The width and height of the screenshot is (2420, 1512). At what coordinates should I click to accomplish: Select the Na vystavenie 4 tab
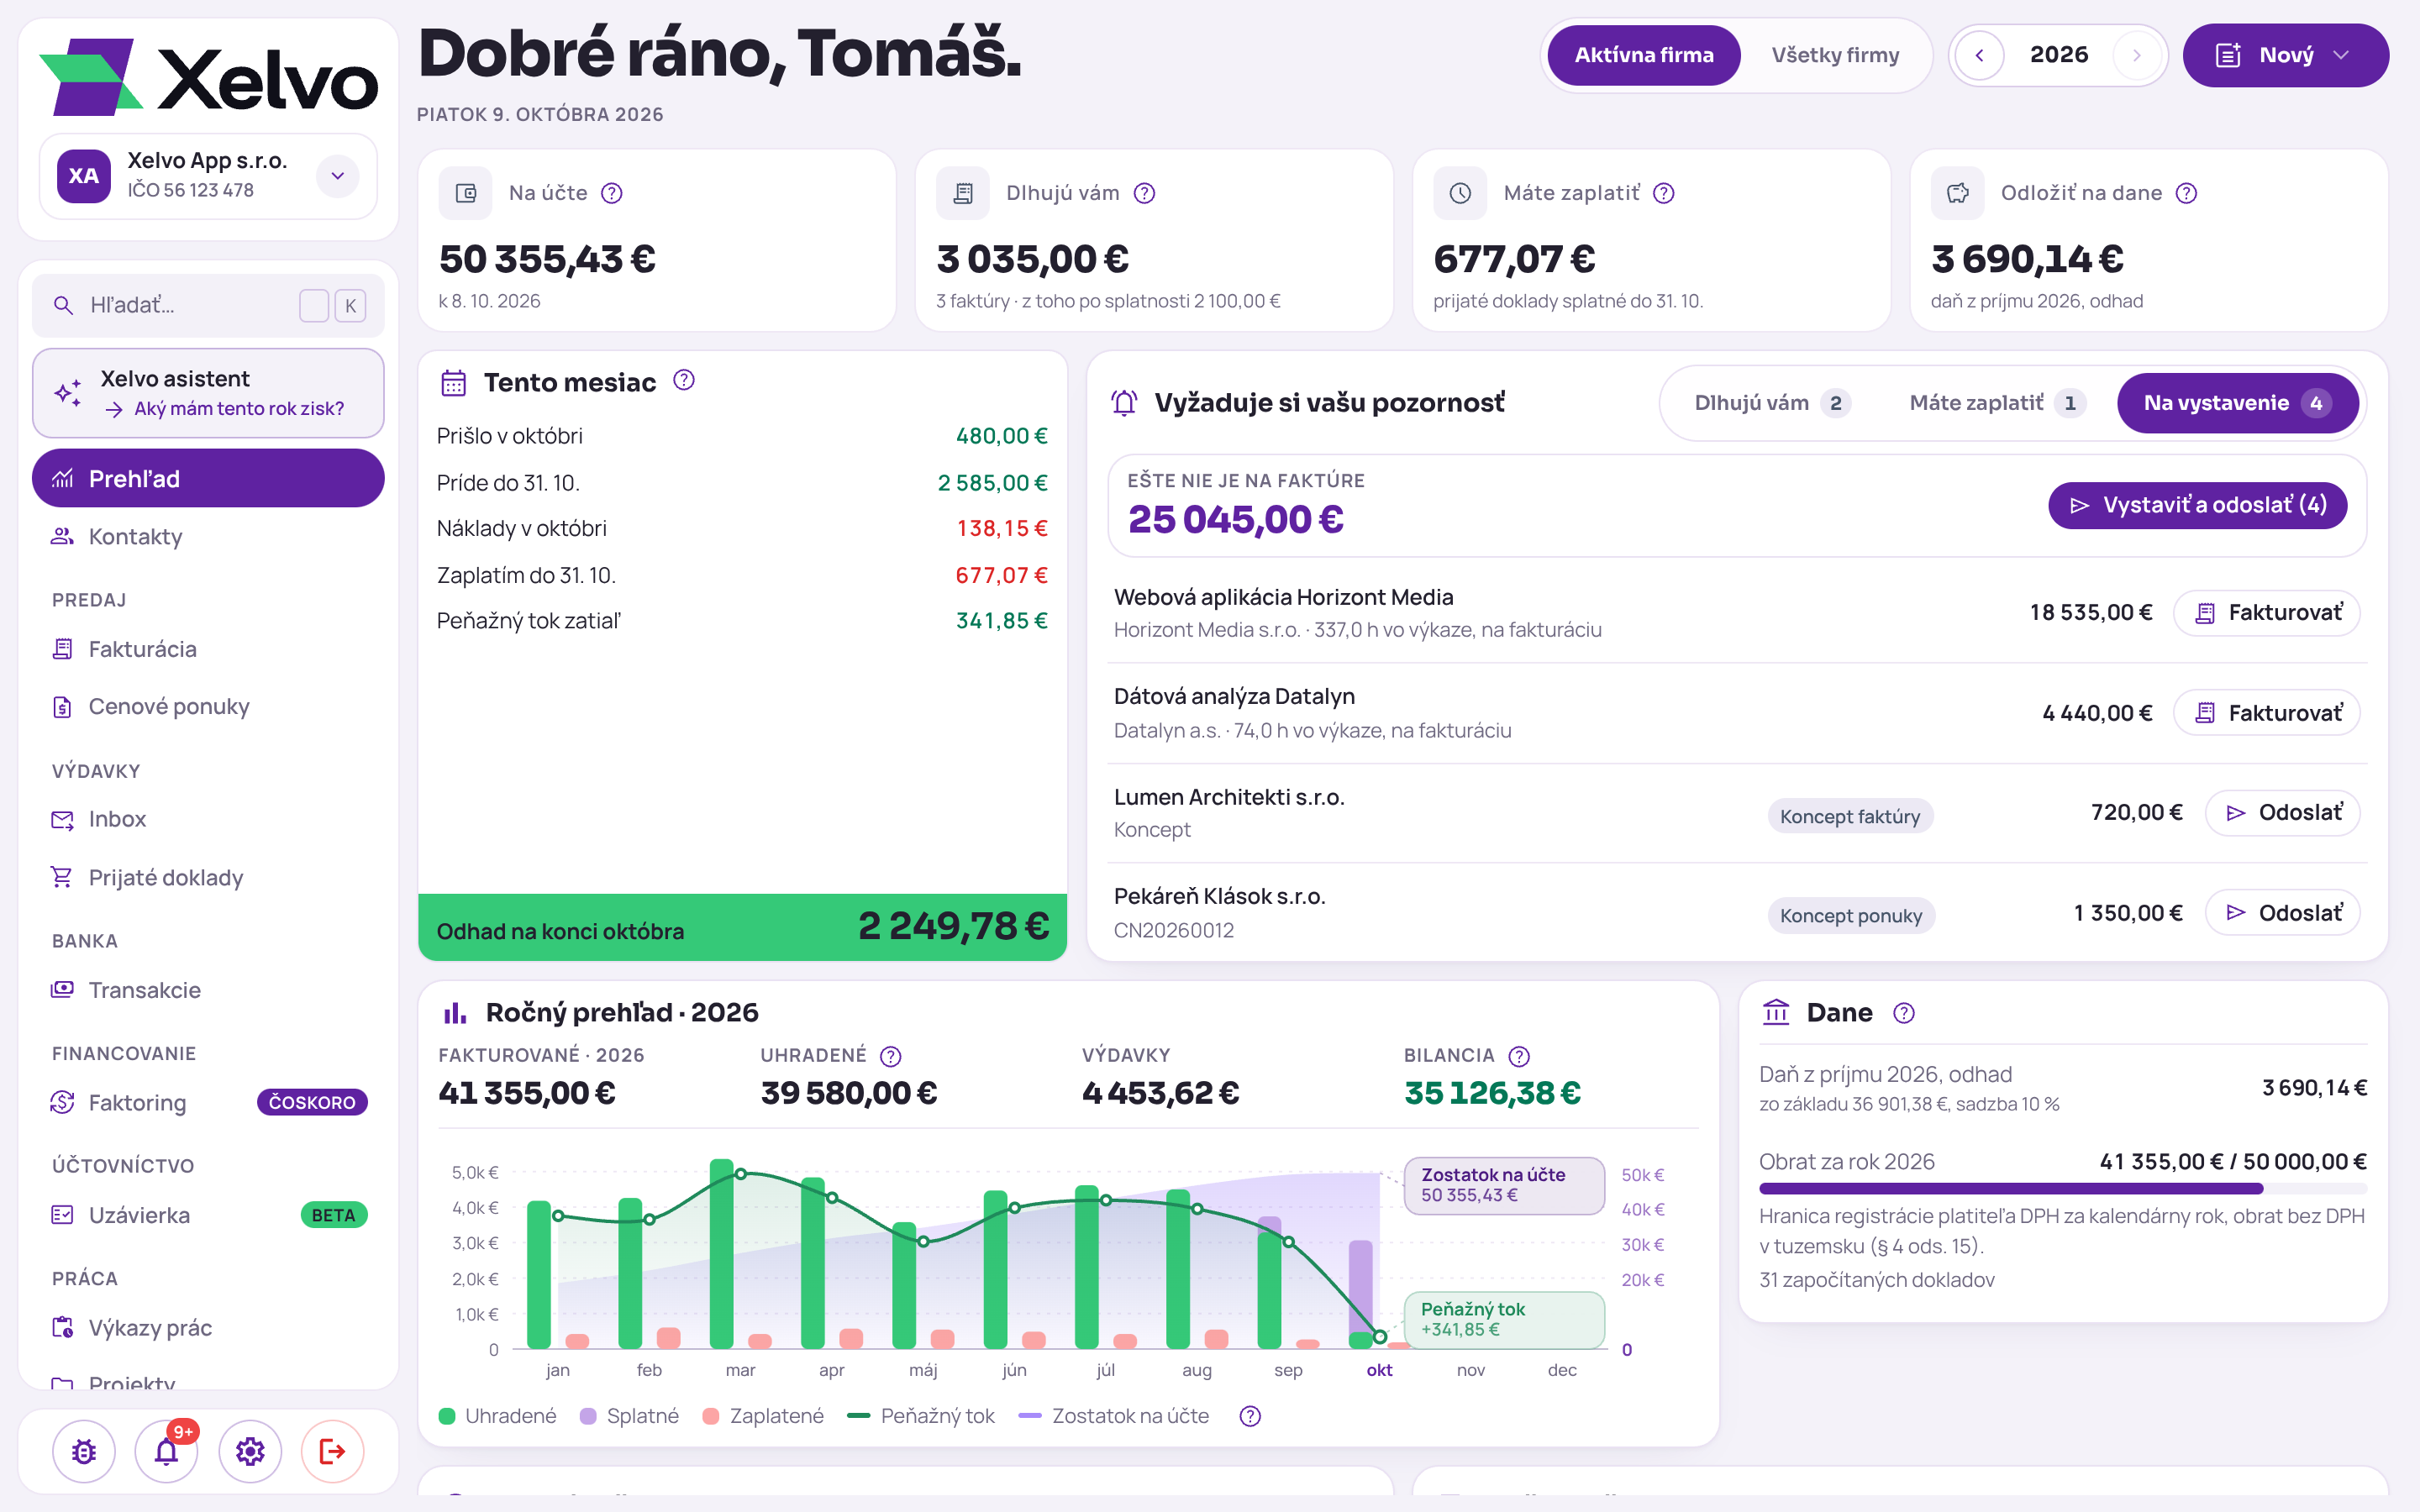tap(2238, 403)
